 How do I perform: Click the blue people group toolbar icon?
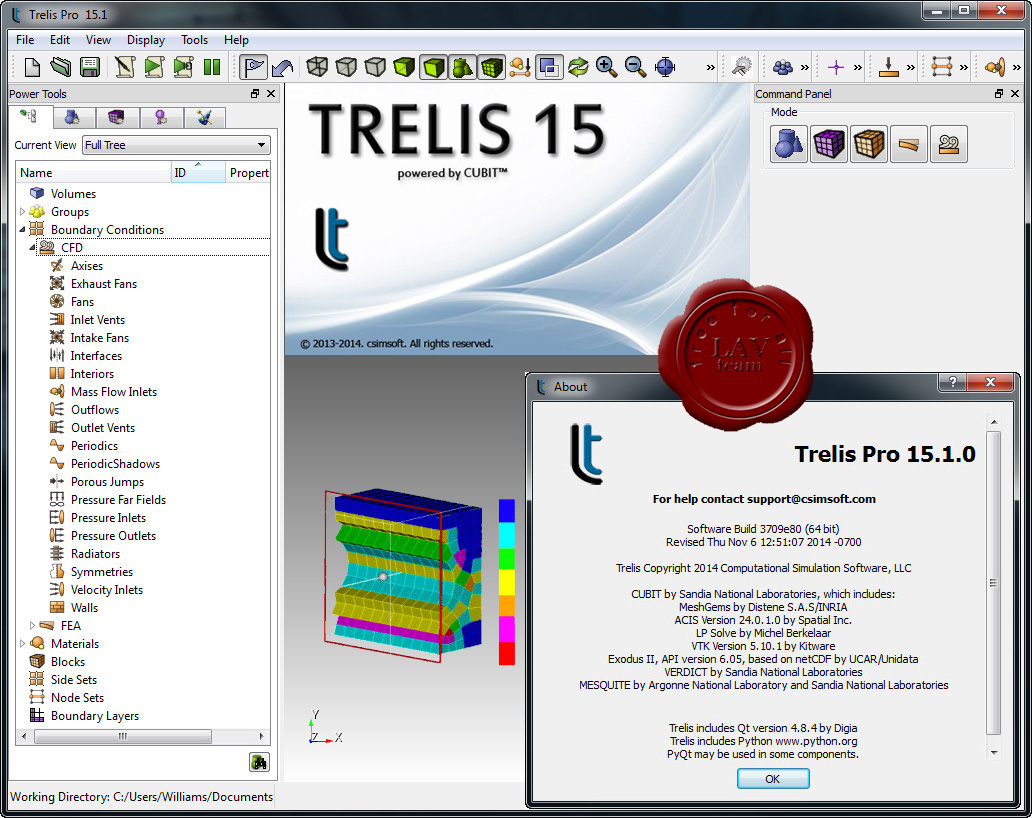click(x=783, y=67)
